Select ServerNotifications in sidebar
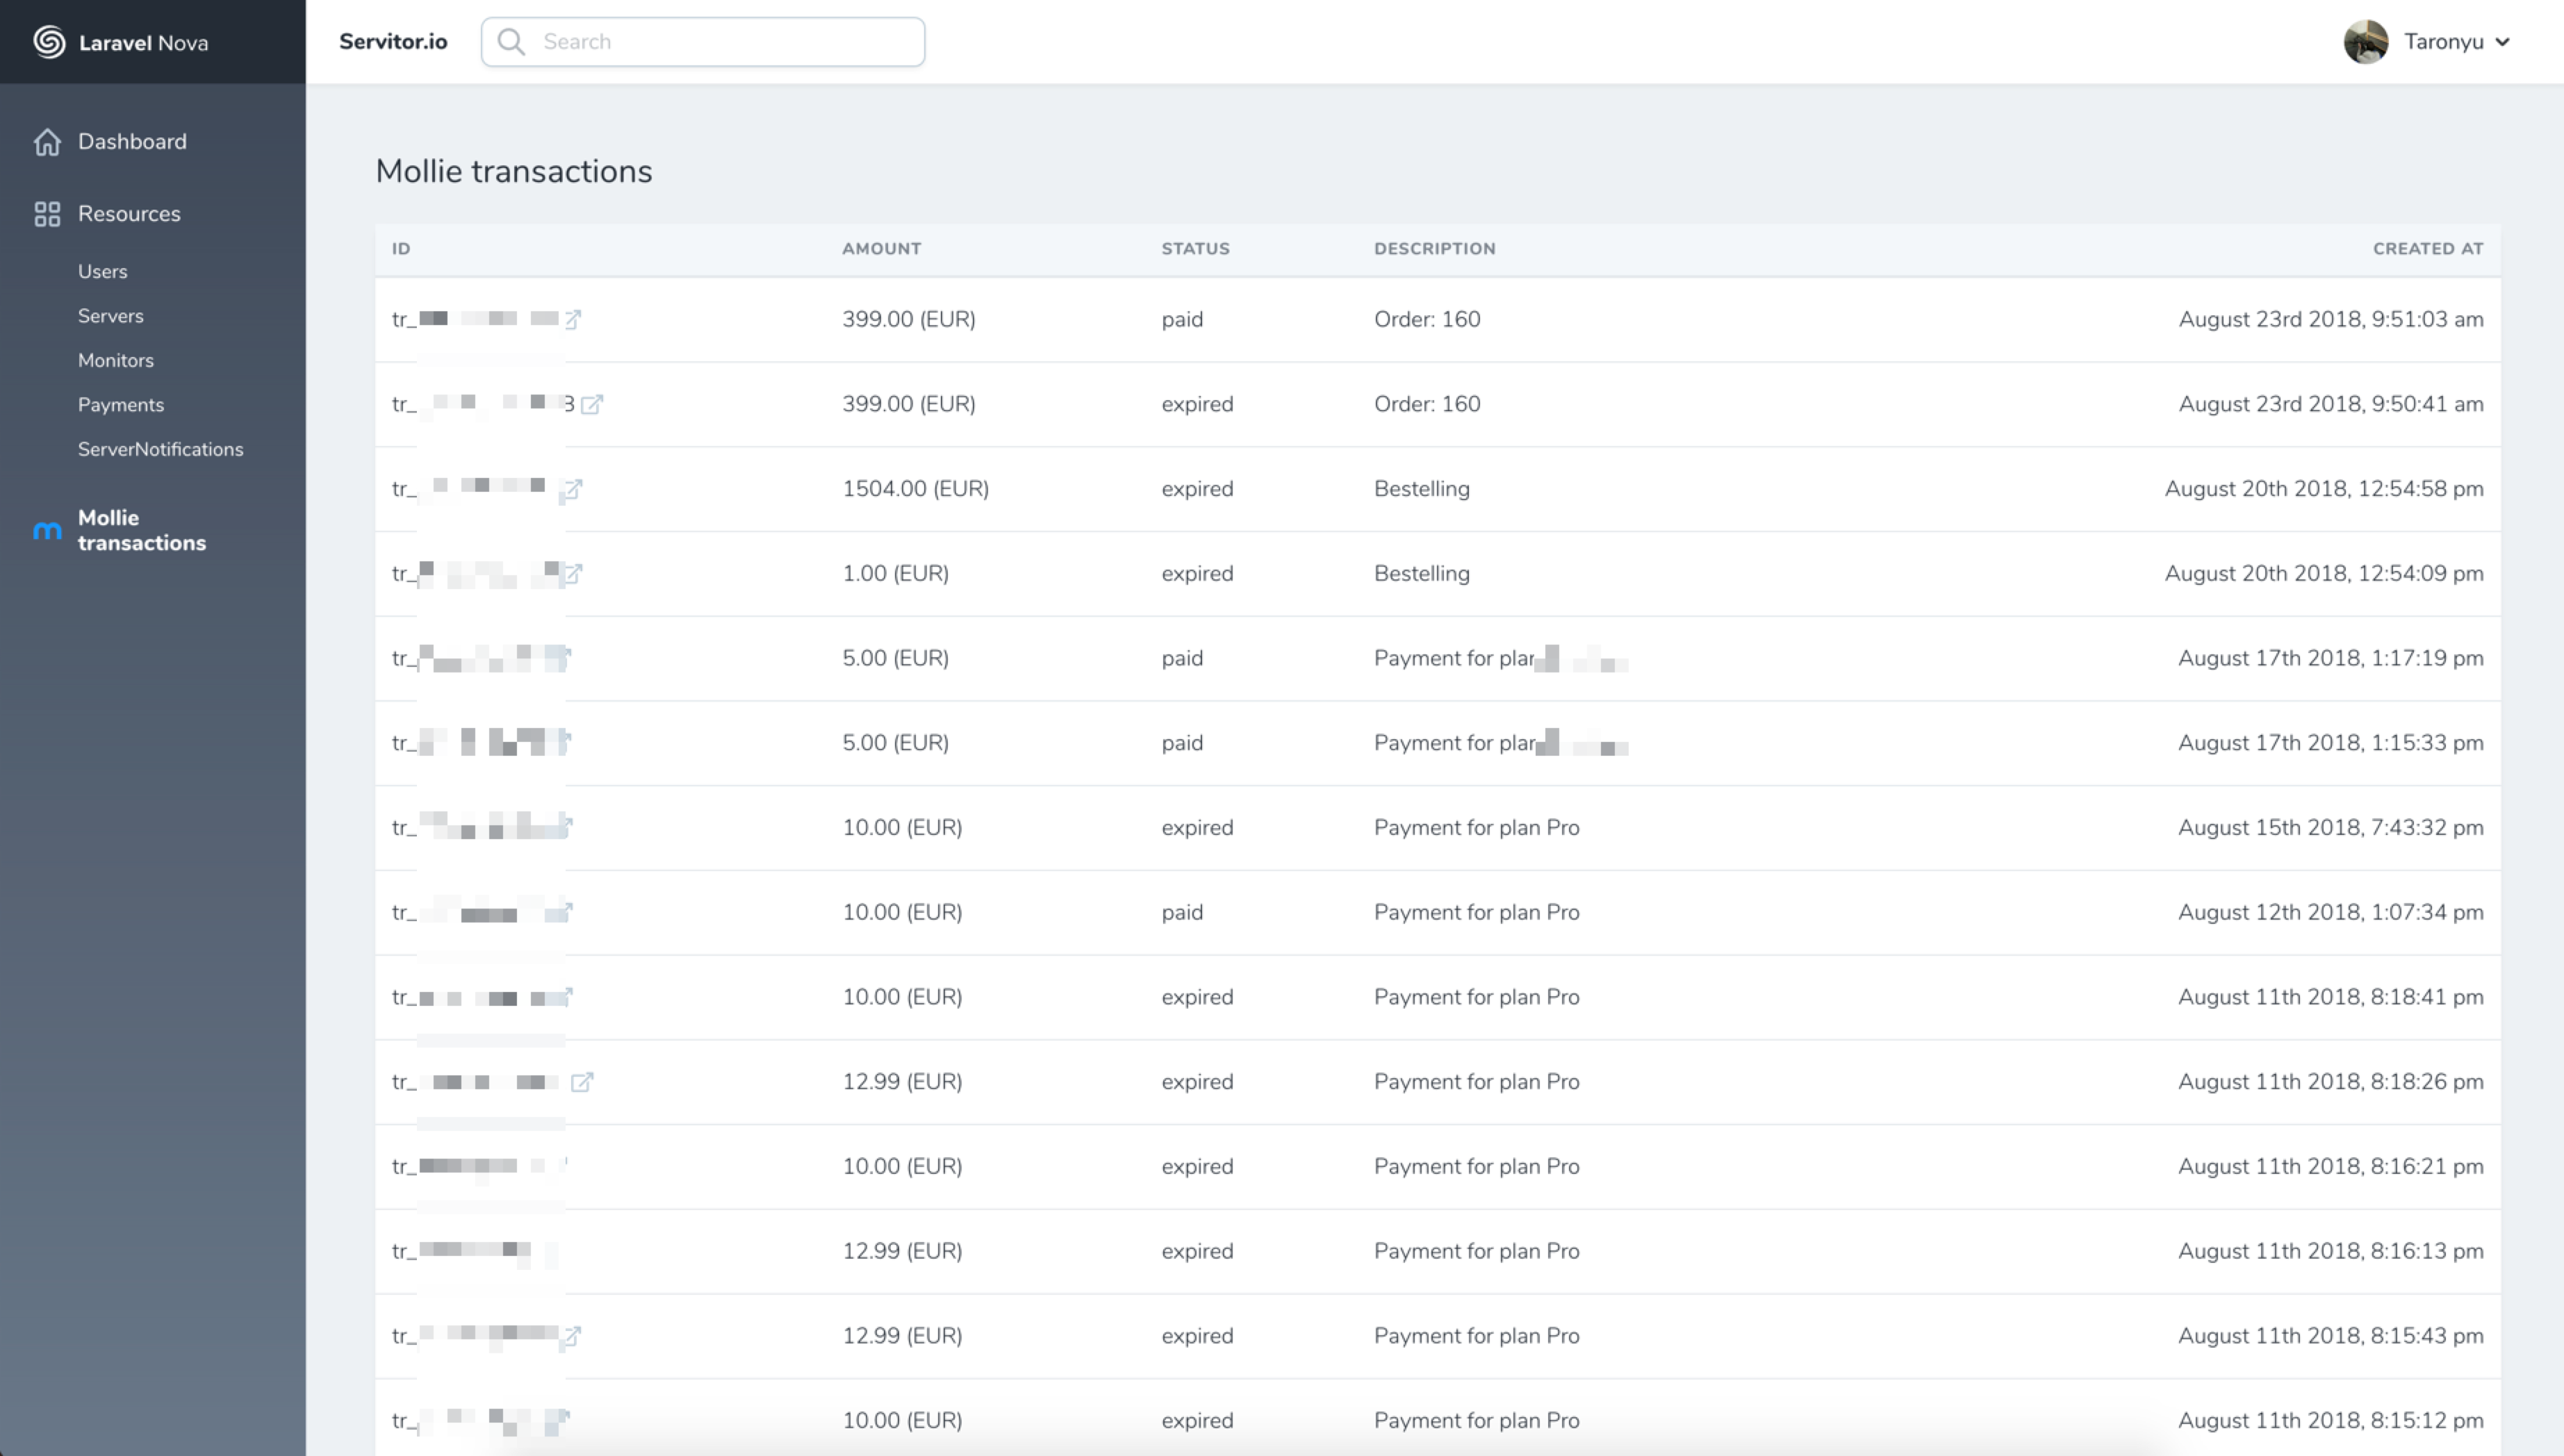 160,449
